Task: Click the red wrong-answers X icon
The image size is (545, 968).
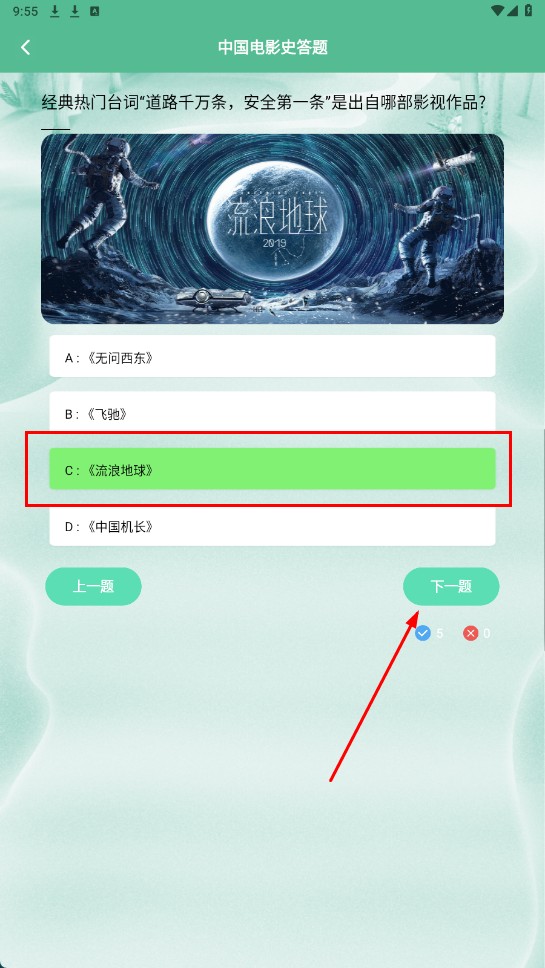Action: click(471, 633)
